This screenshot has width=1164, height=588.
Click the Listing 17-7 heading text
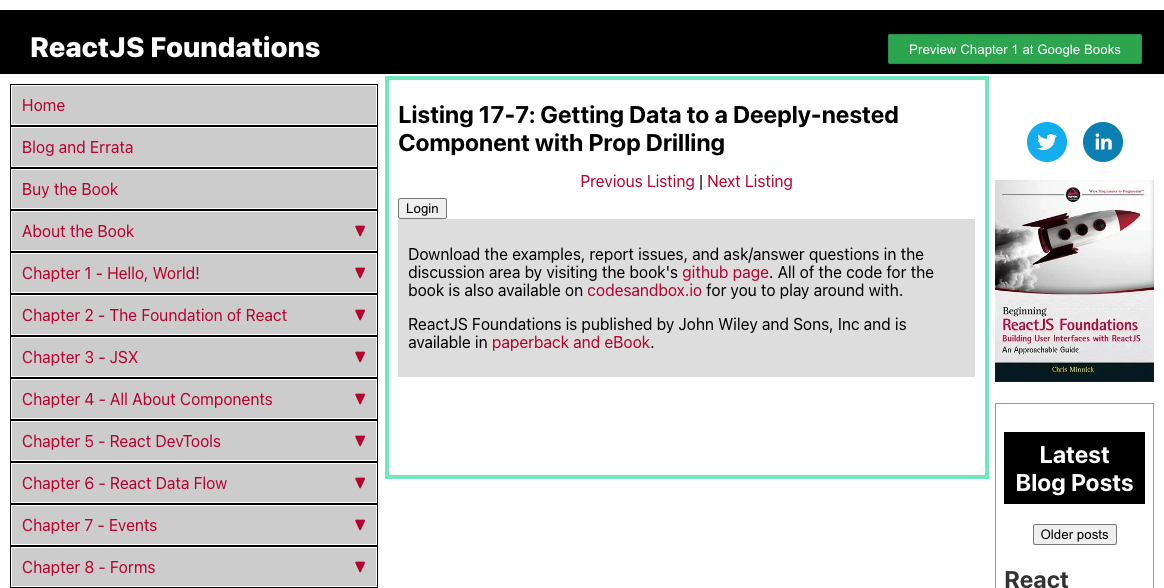click(648, 128)
